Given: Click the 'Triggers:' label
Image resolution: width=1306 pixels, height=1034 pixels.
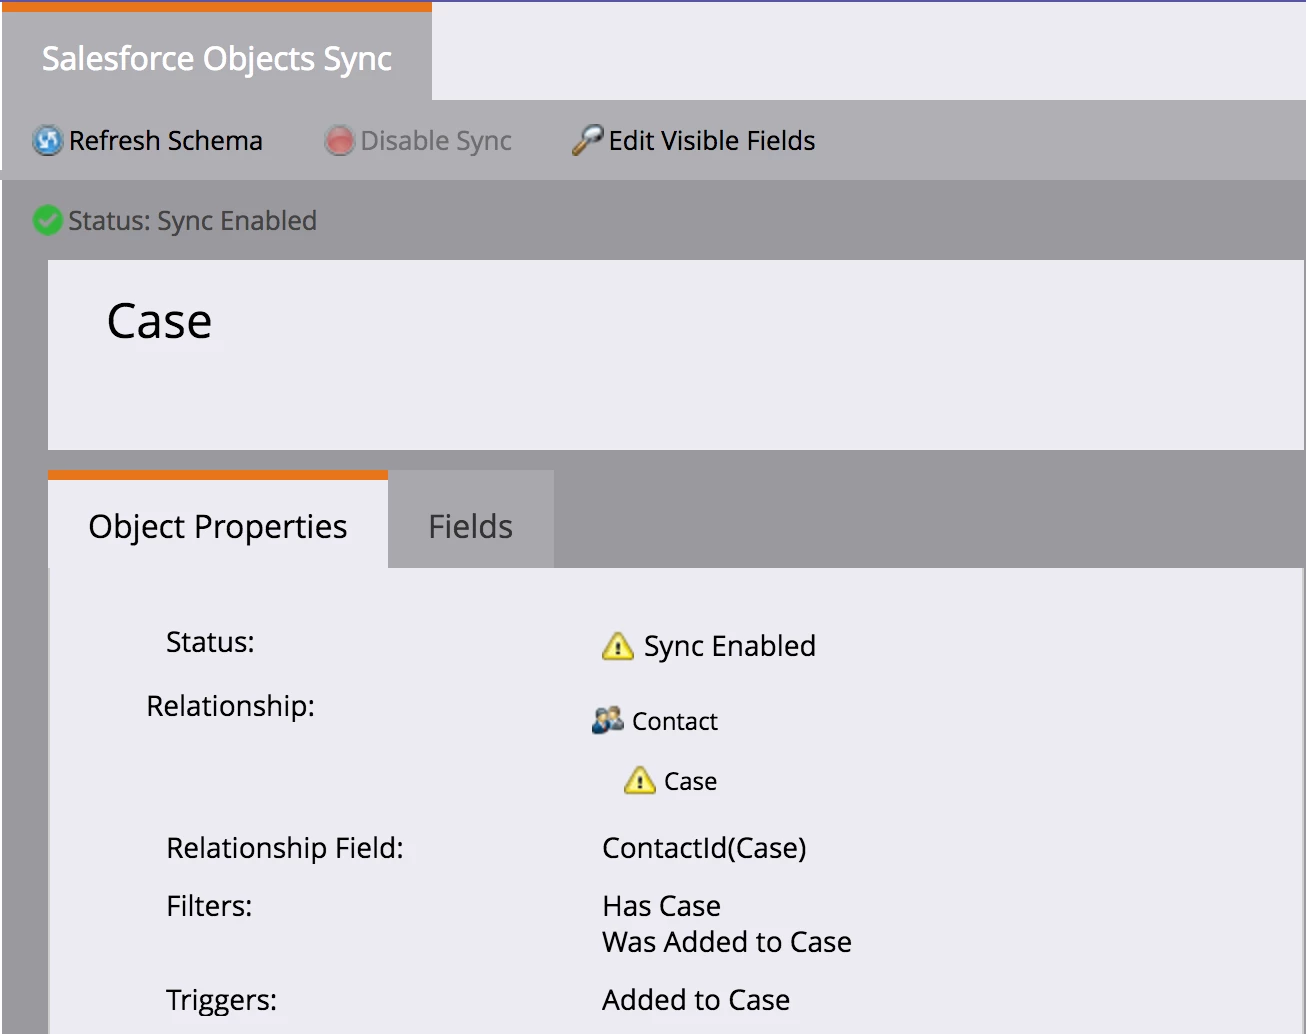Looking at the screenshot, I should click(222, 1000).
